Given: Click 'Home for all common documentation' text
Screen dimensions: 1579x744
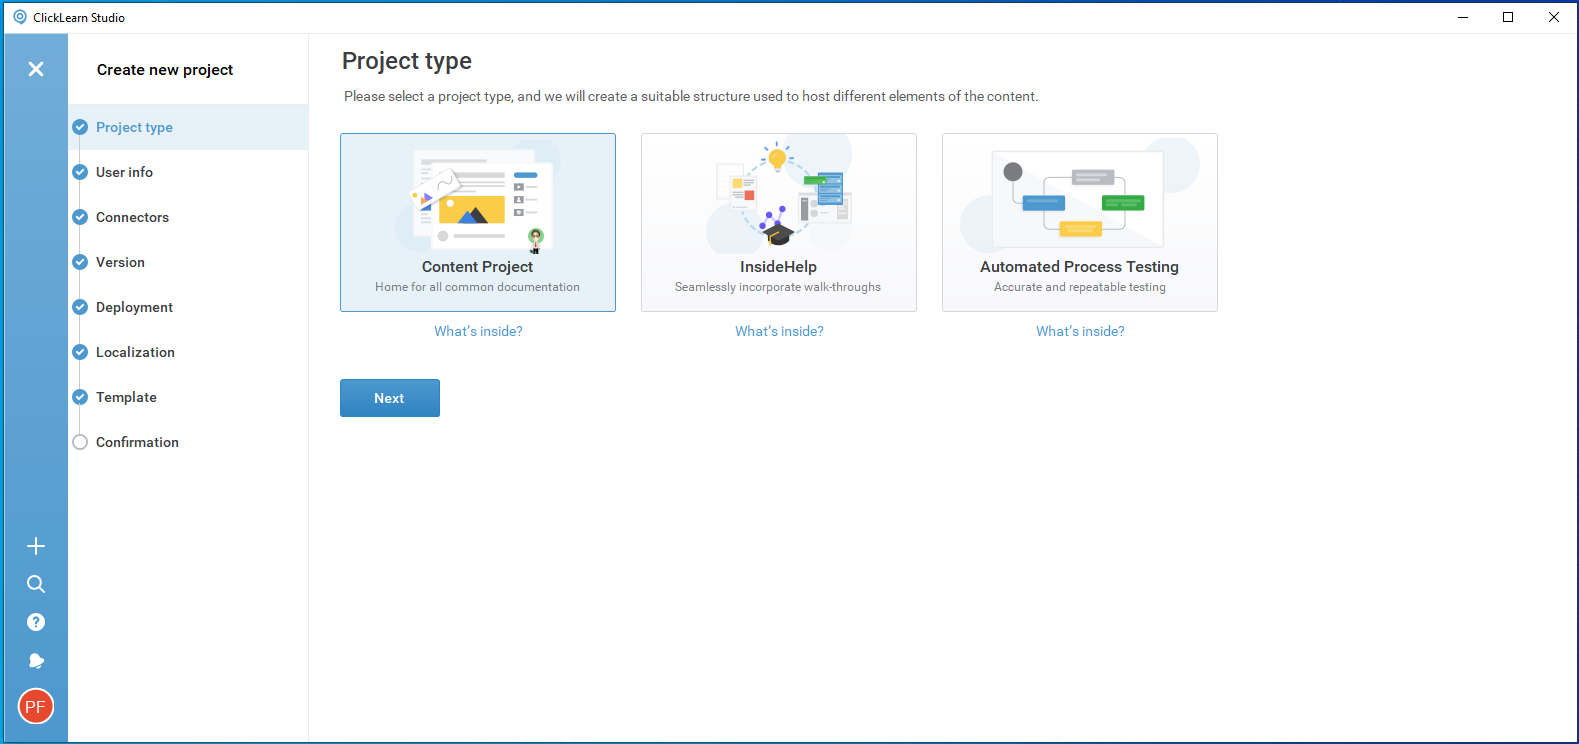Looking at the screenshot, I should click(x=478, y=287).
